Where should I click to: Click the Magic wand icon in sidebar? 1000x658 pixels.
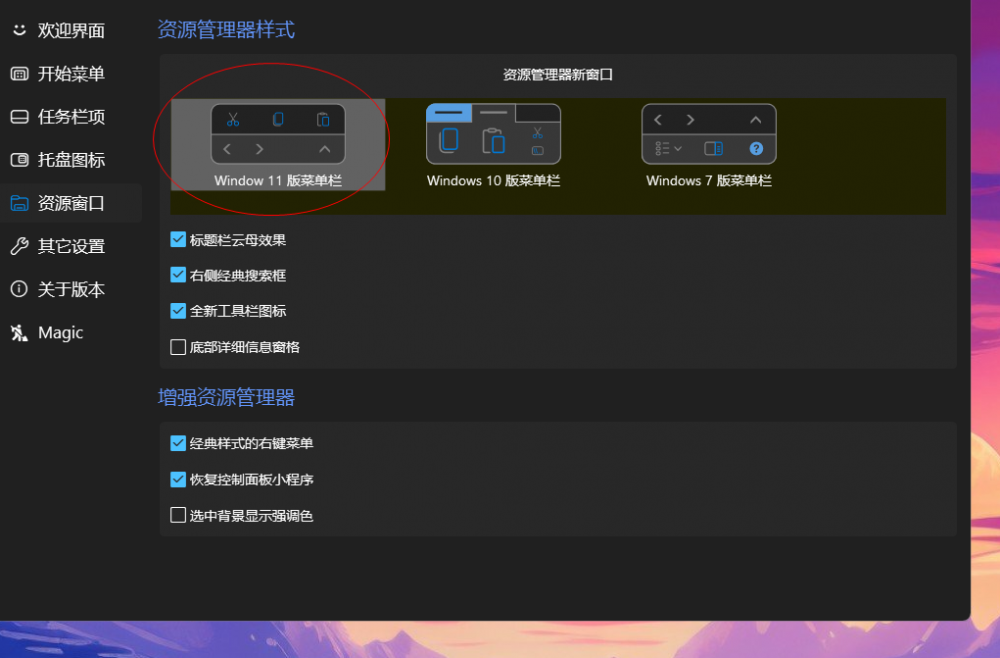coord(18,333)
